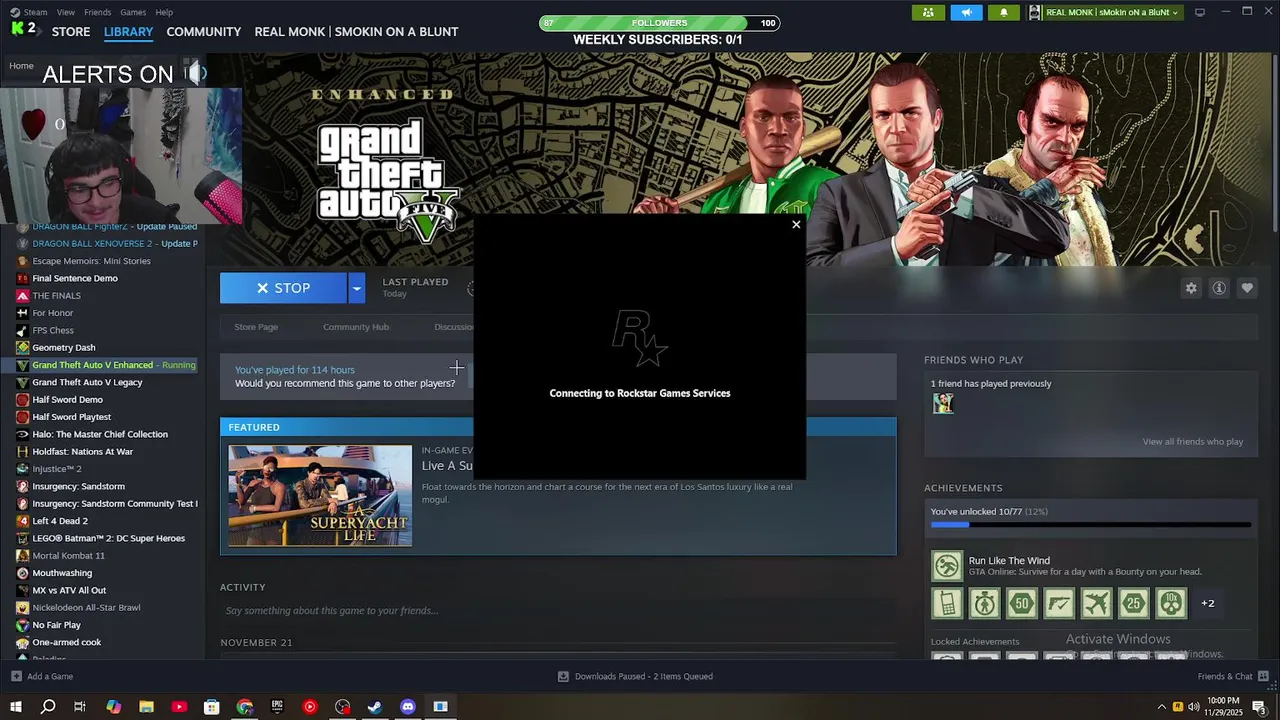1280x720 pixels.
Task: Expand the Stop button dropdown arrow
Action: coord(356,288)
